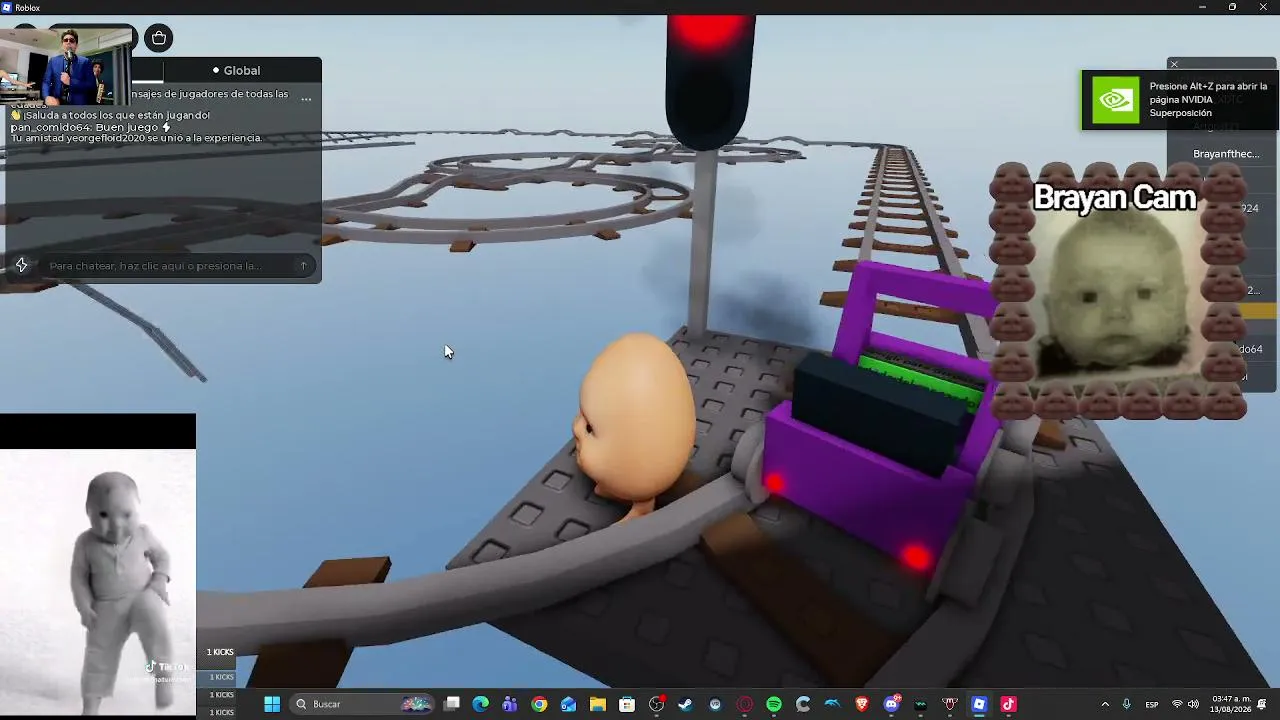Open Outlook mail from taskbar
Viewport: 1280px width, 720px height.
click(x=569, y=704)
